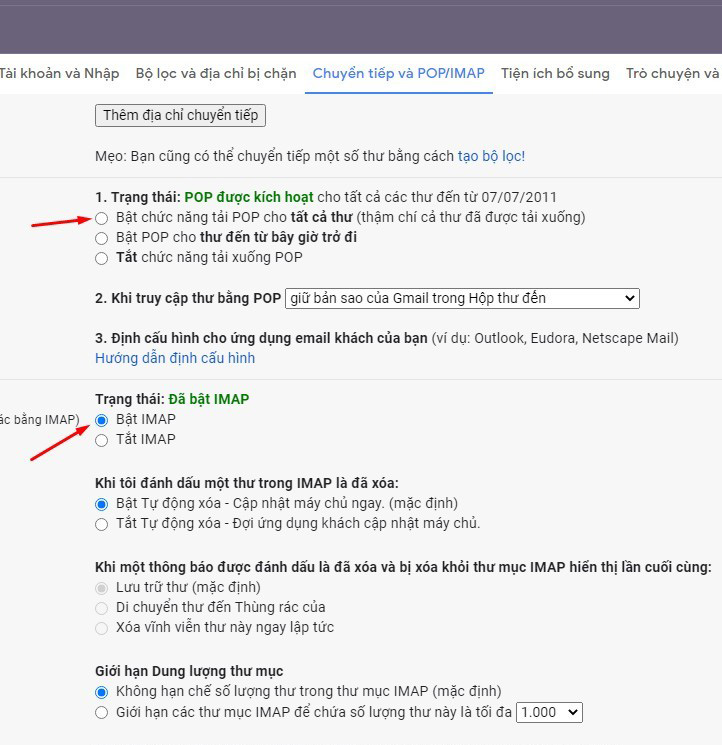The height and width of the screenshot is (745, 722).
Task: Click Thêm địa chỉ chuyển tiếp button
Action: 180,115
